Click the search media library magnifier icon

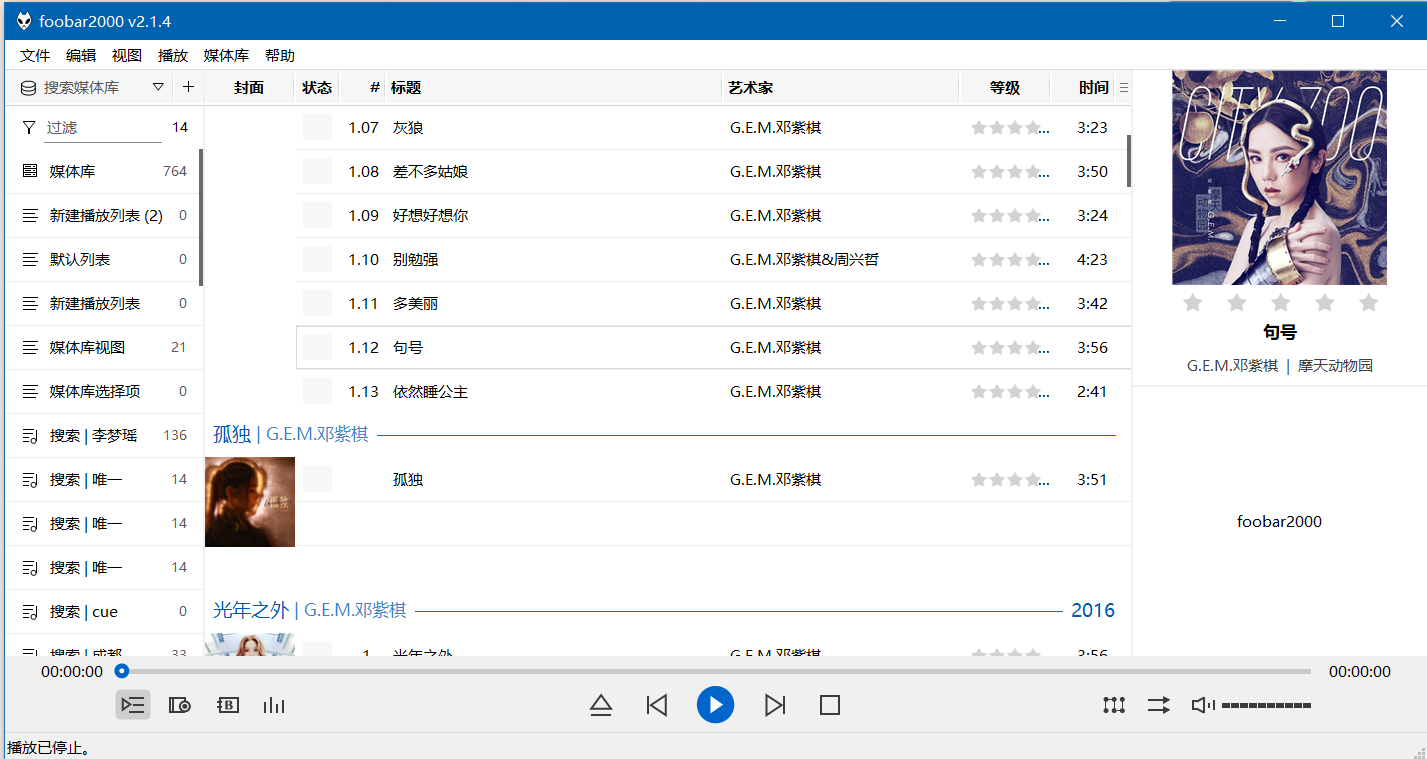coord(29,88)
